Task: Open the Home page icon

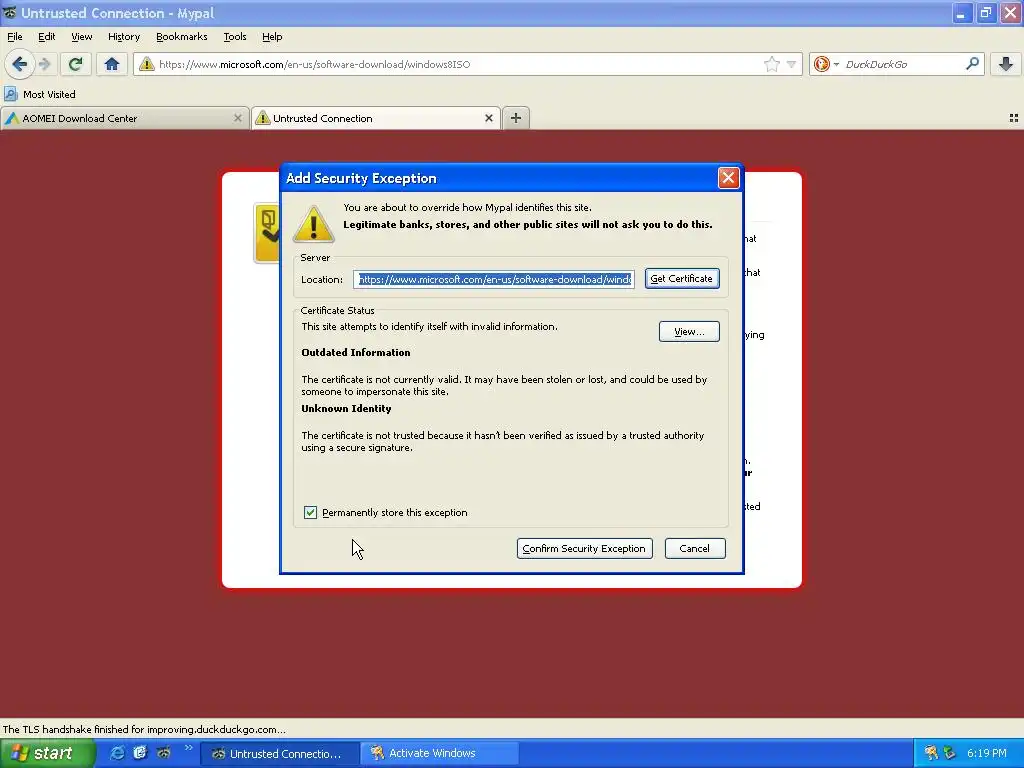Action: point(112,64)
